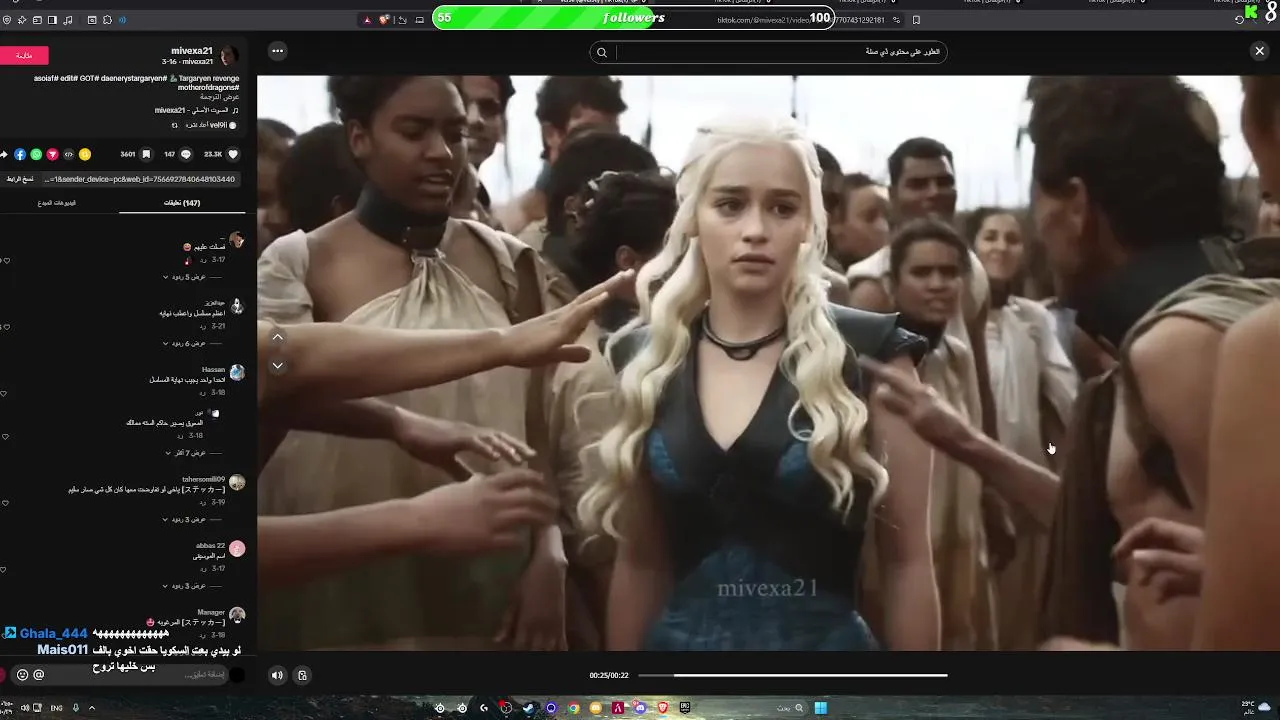Mute the video with speaker icon
This screenshot has height=720, width=1280.
point(277,675)
